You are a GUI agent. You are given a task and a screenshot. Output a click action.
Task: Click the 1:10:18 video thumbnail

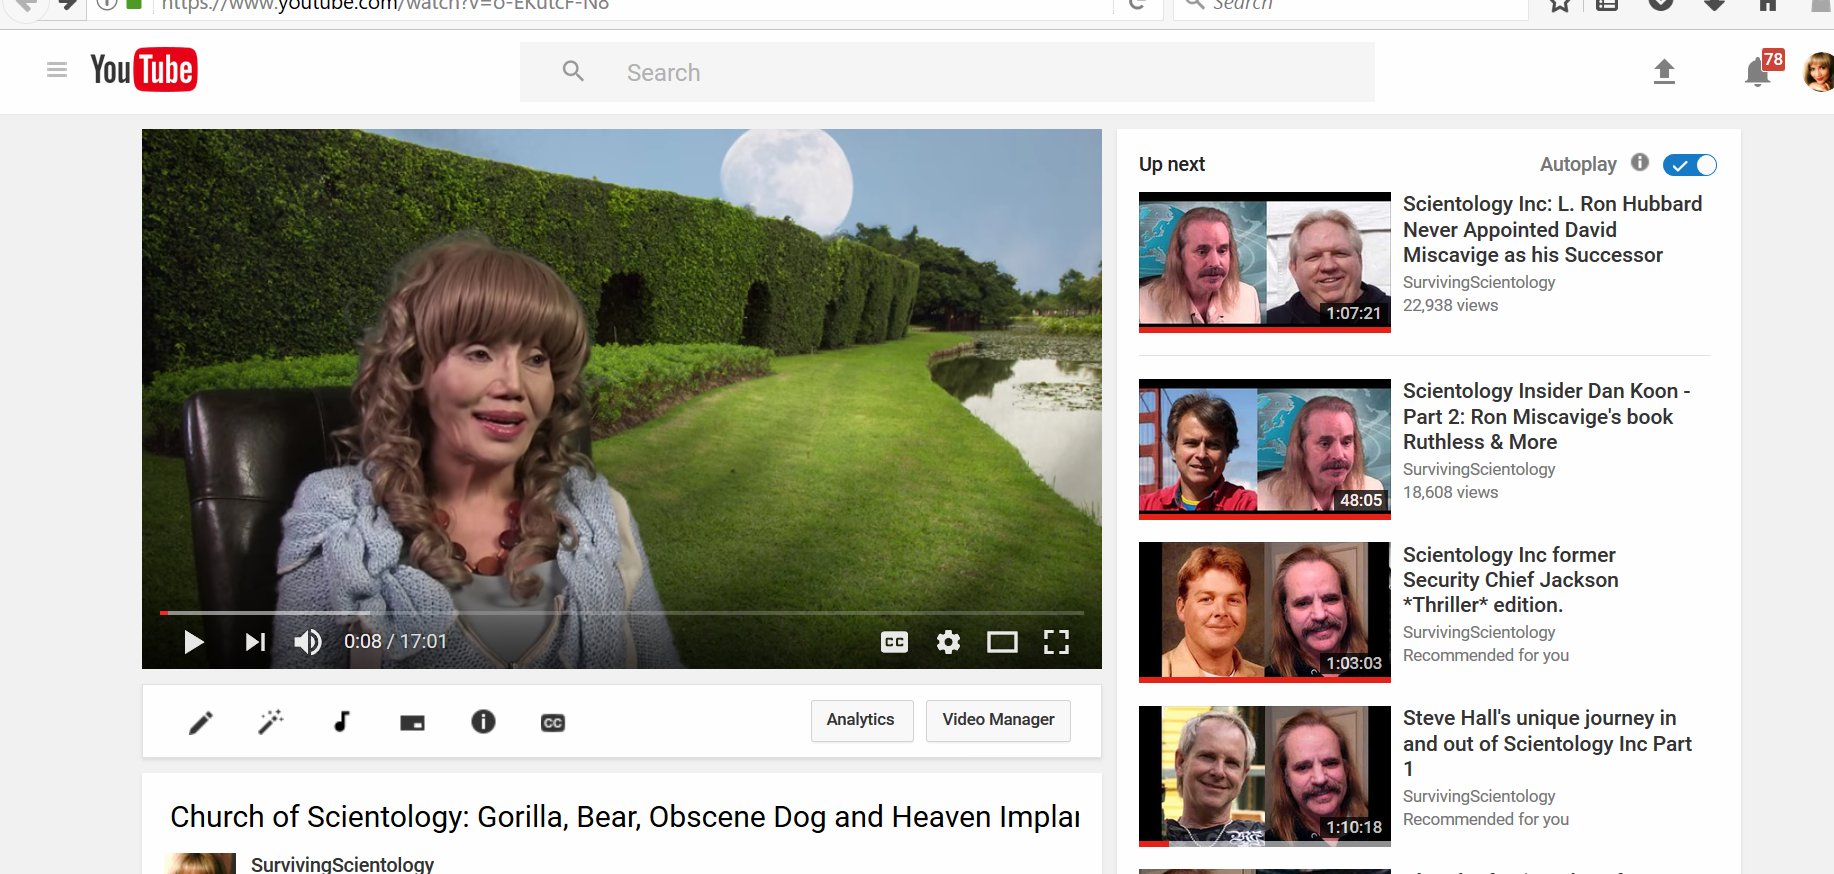click(x=1265, y=776)
